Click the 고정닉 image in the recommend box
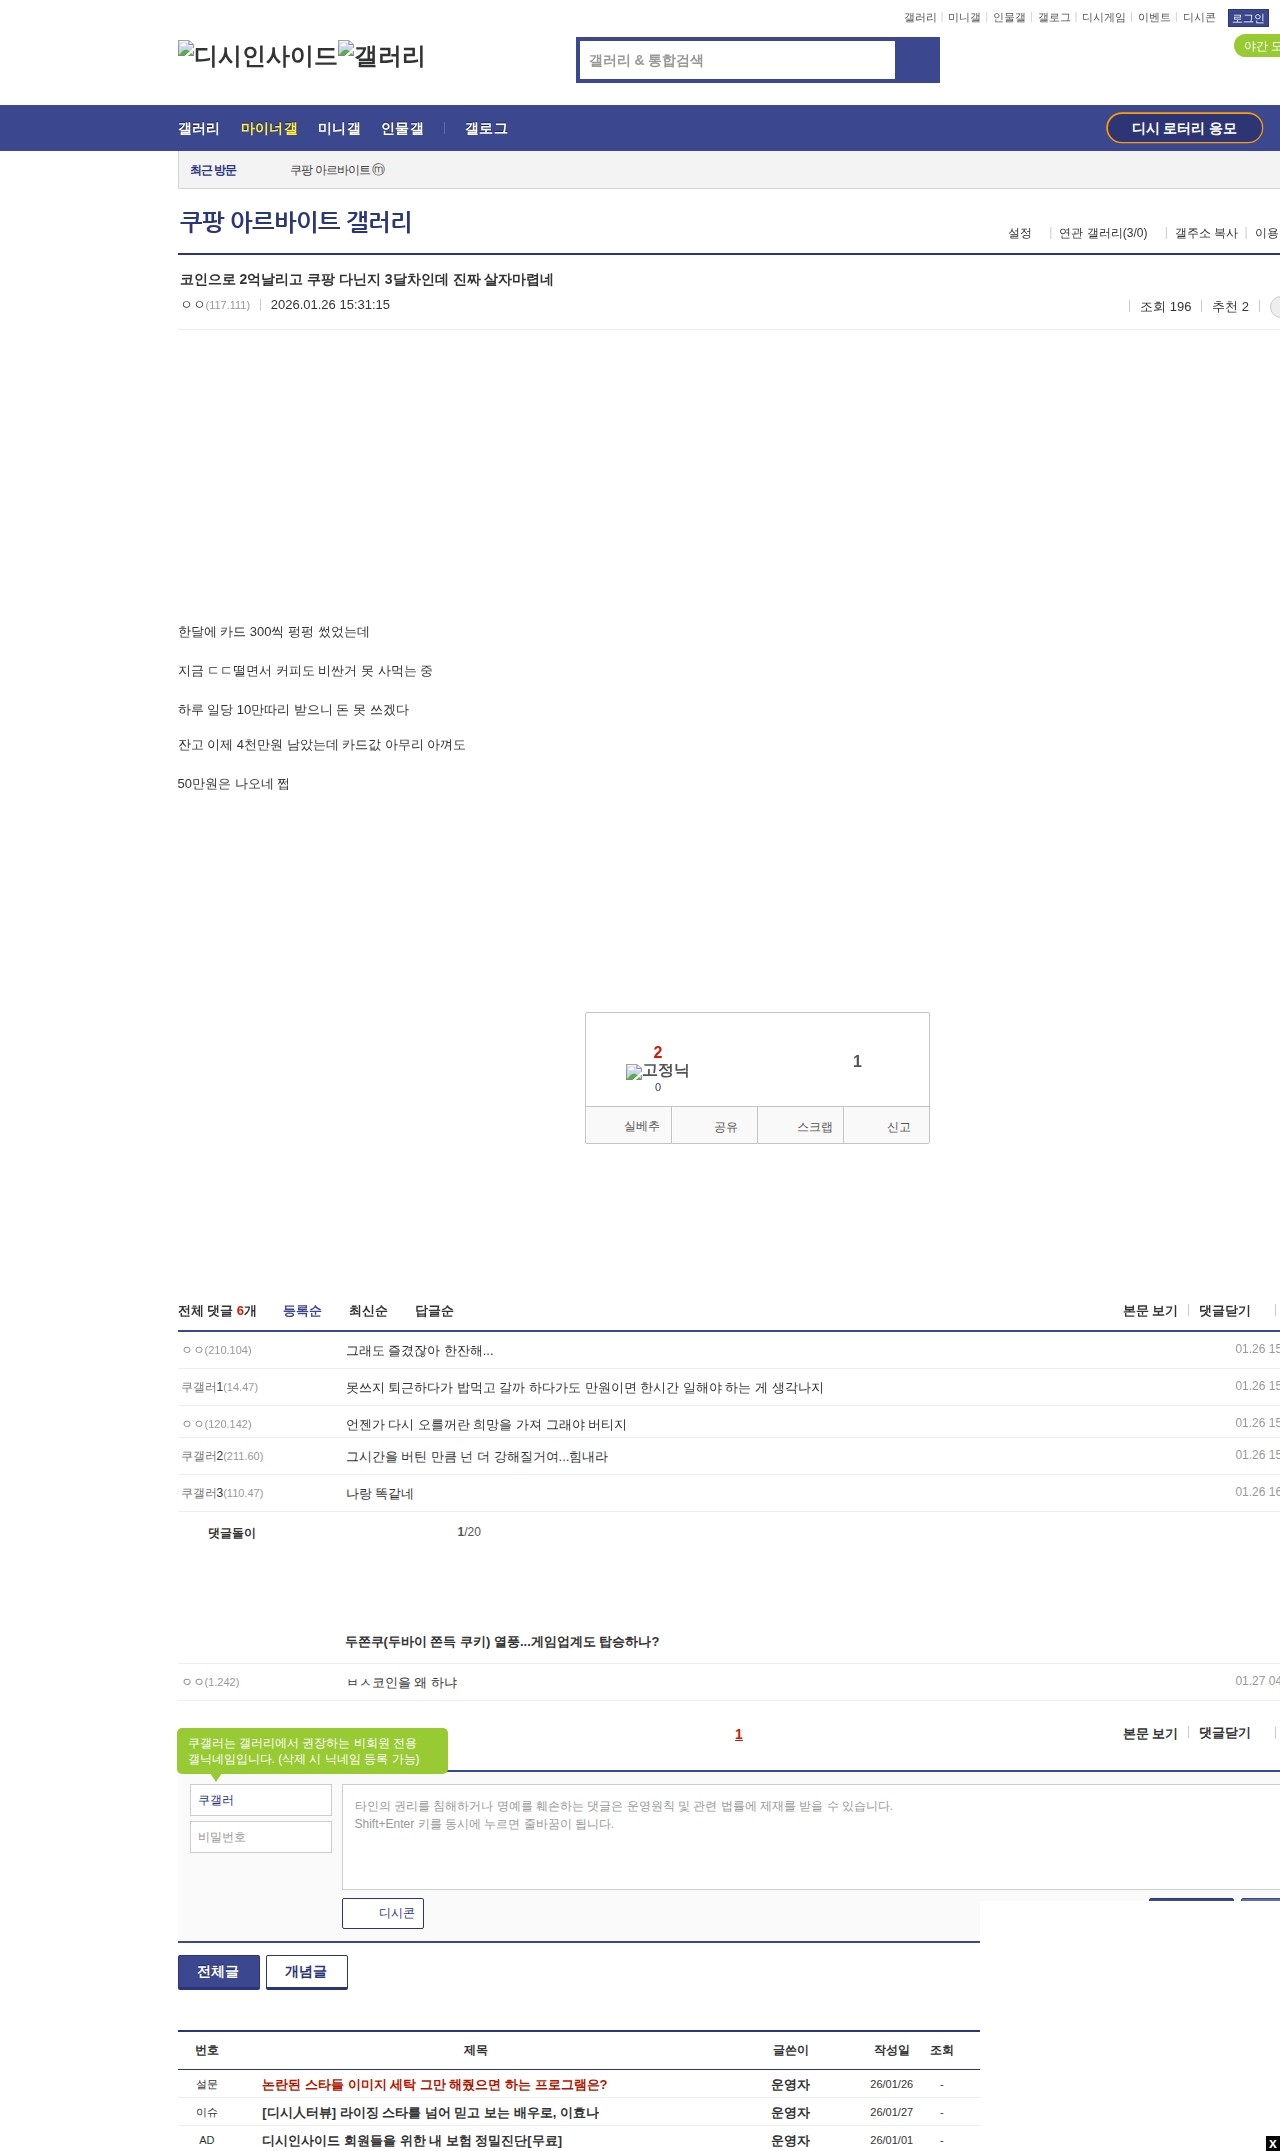The width and height of the screenshot is (1280, 2151). [x=657, y=1071]
